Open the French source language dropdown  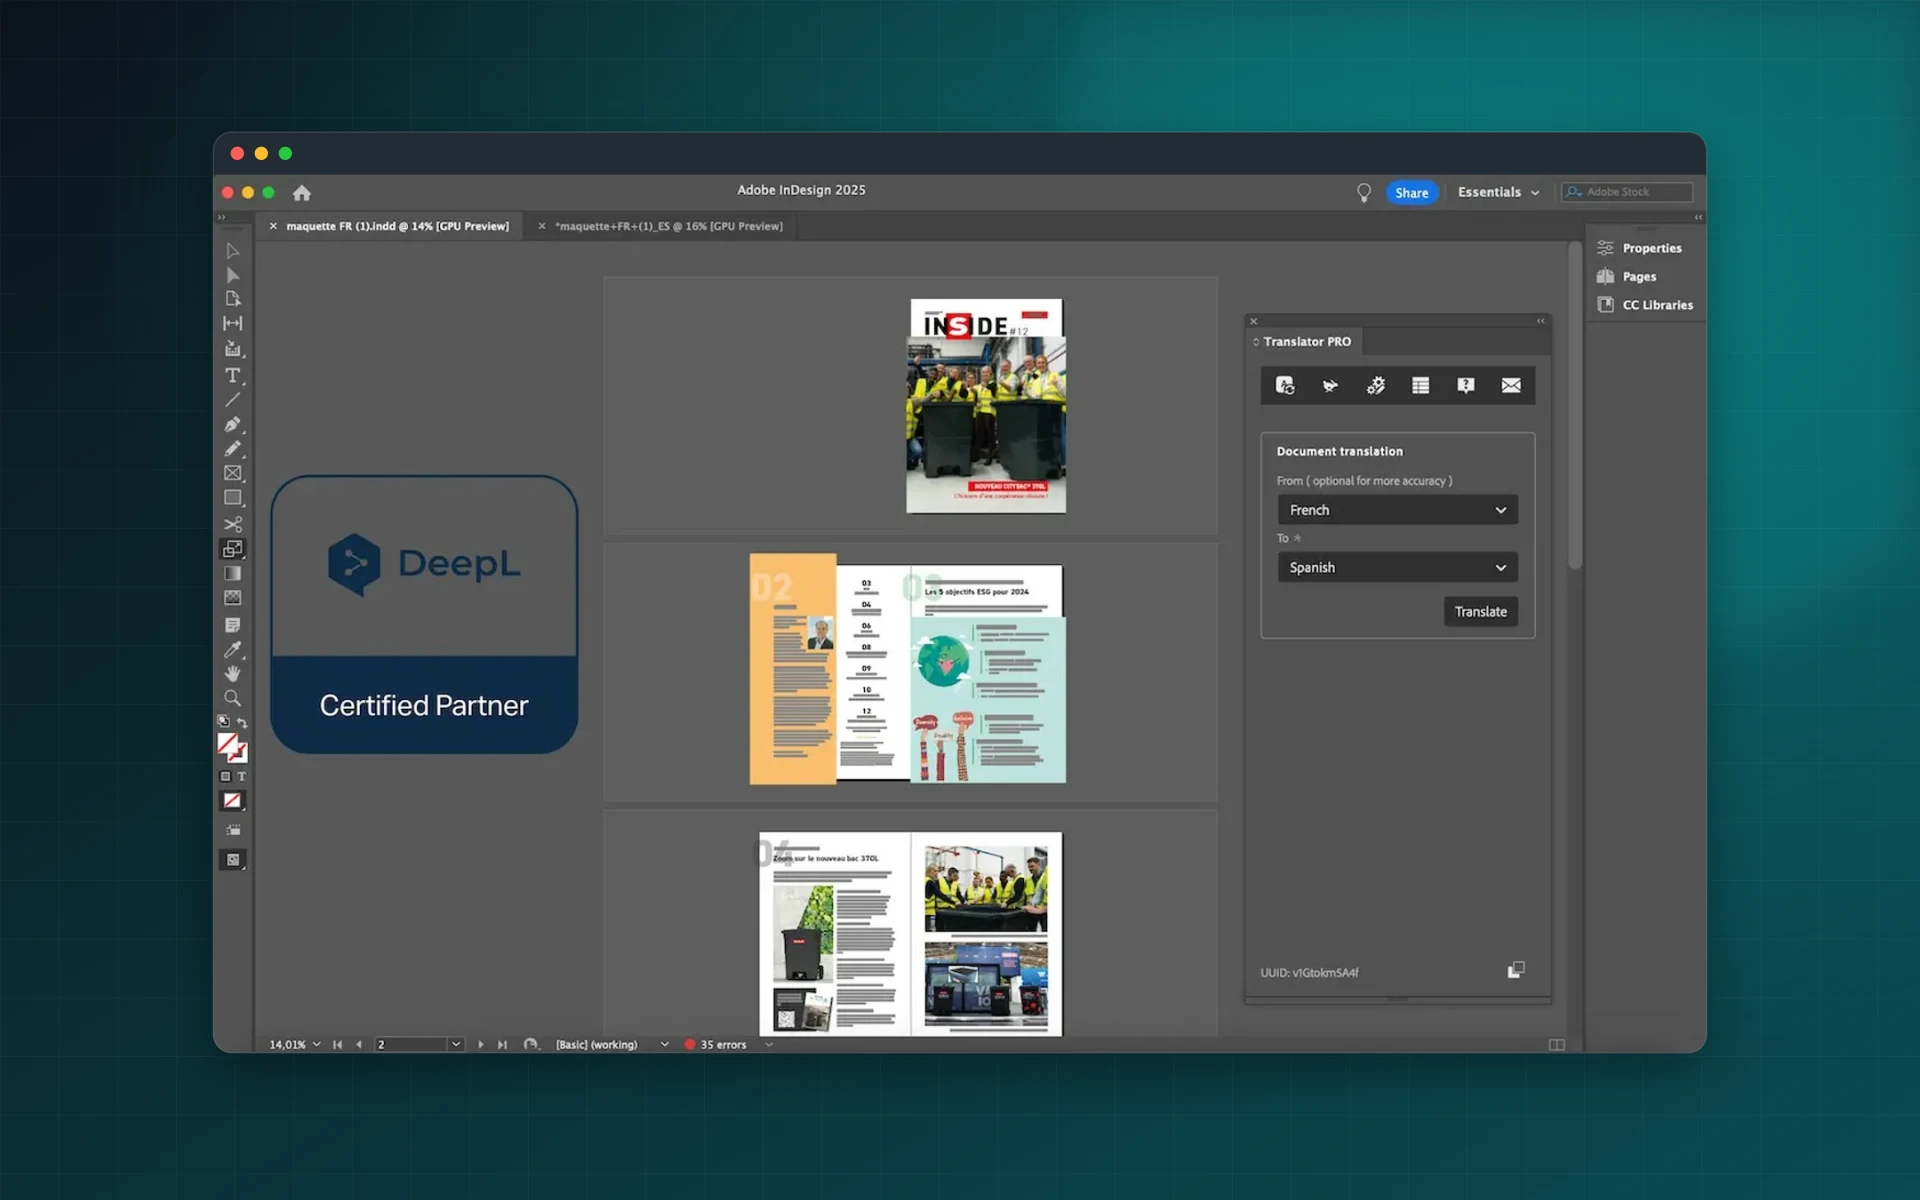(x=1397, y=510)
